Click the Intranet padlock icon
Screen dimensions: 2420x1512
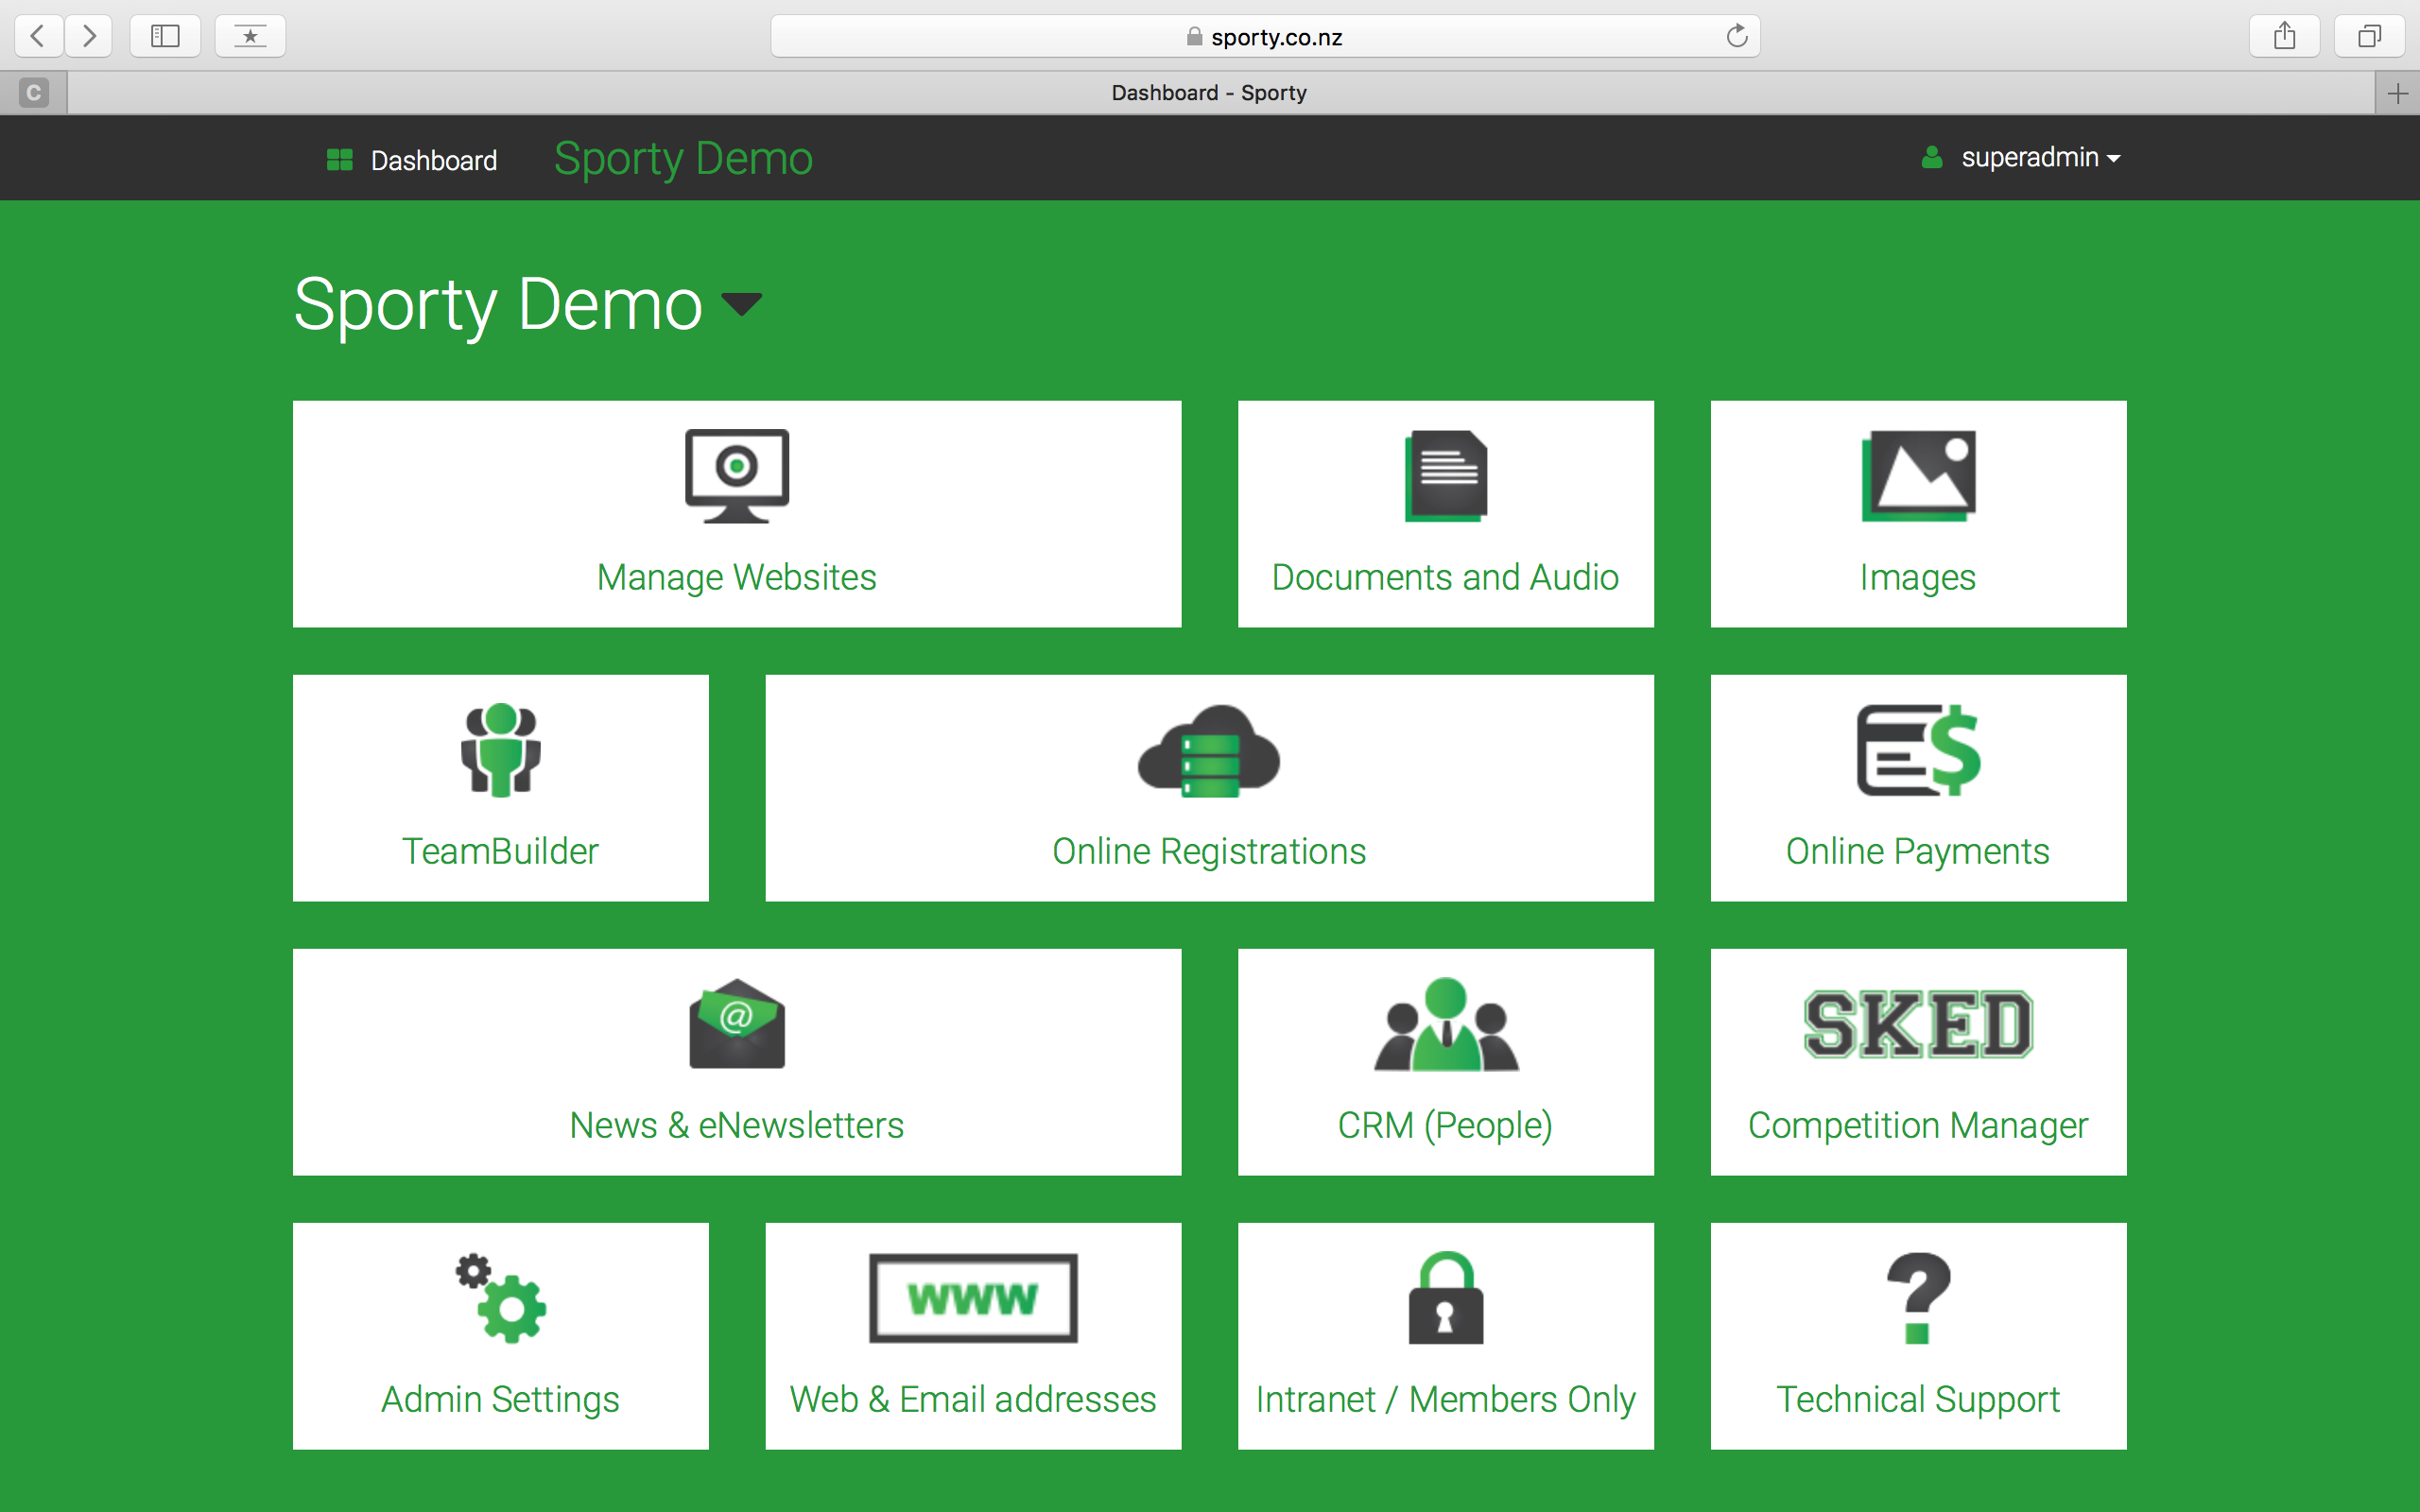1446,1298
